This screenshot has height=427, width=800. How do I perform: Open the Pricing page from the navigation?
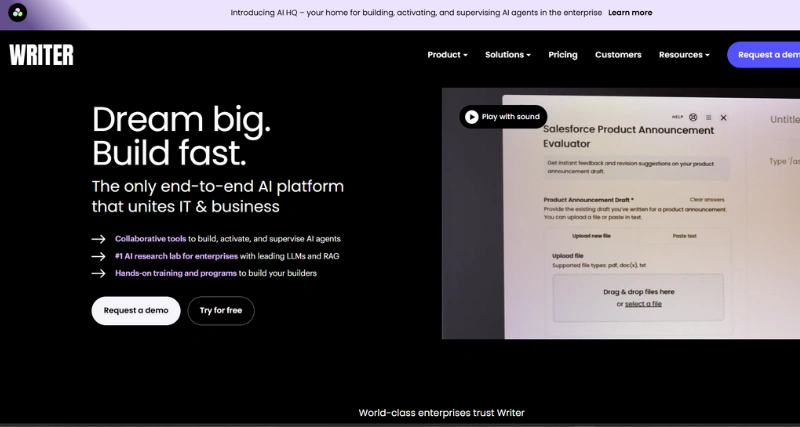click(x=563, y=55)
